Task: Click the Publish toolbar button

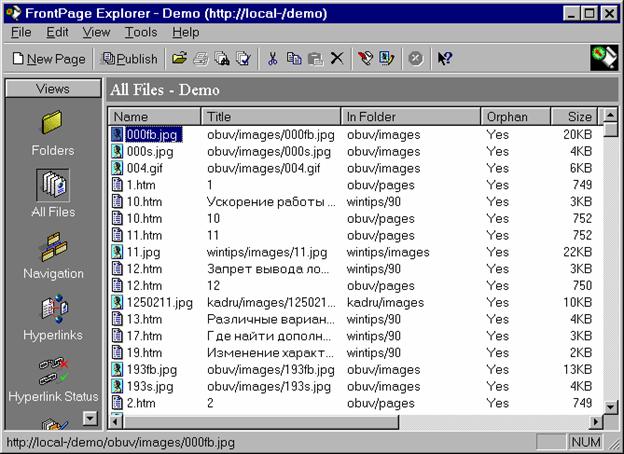Action: [130, 59]
